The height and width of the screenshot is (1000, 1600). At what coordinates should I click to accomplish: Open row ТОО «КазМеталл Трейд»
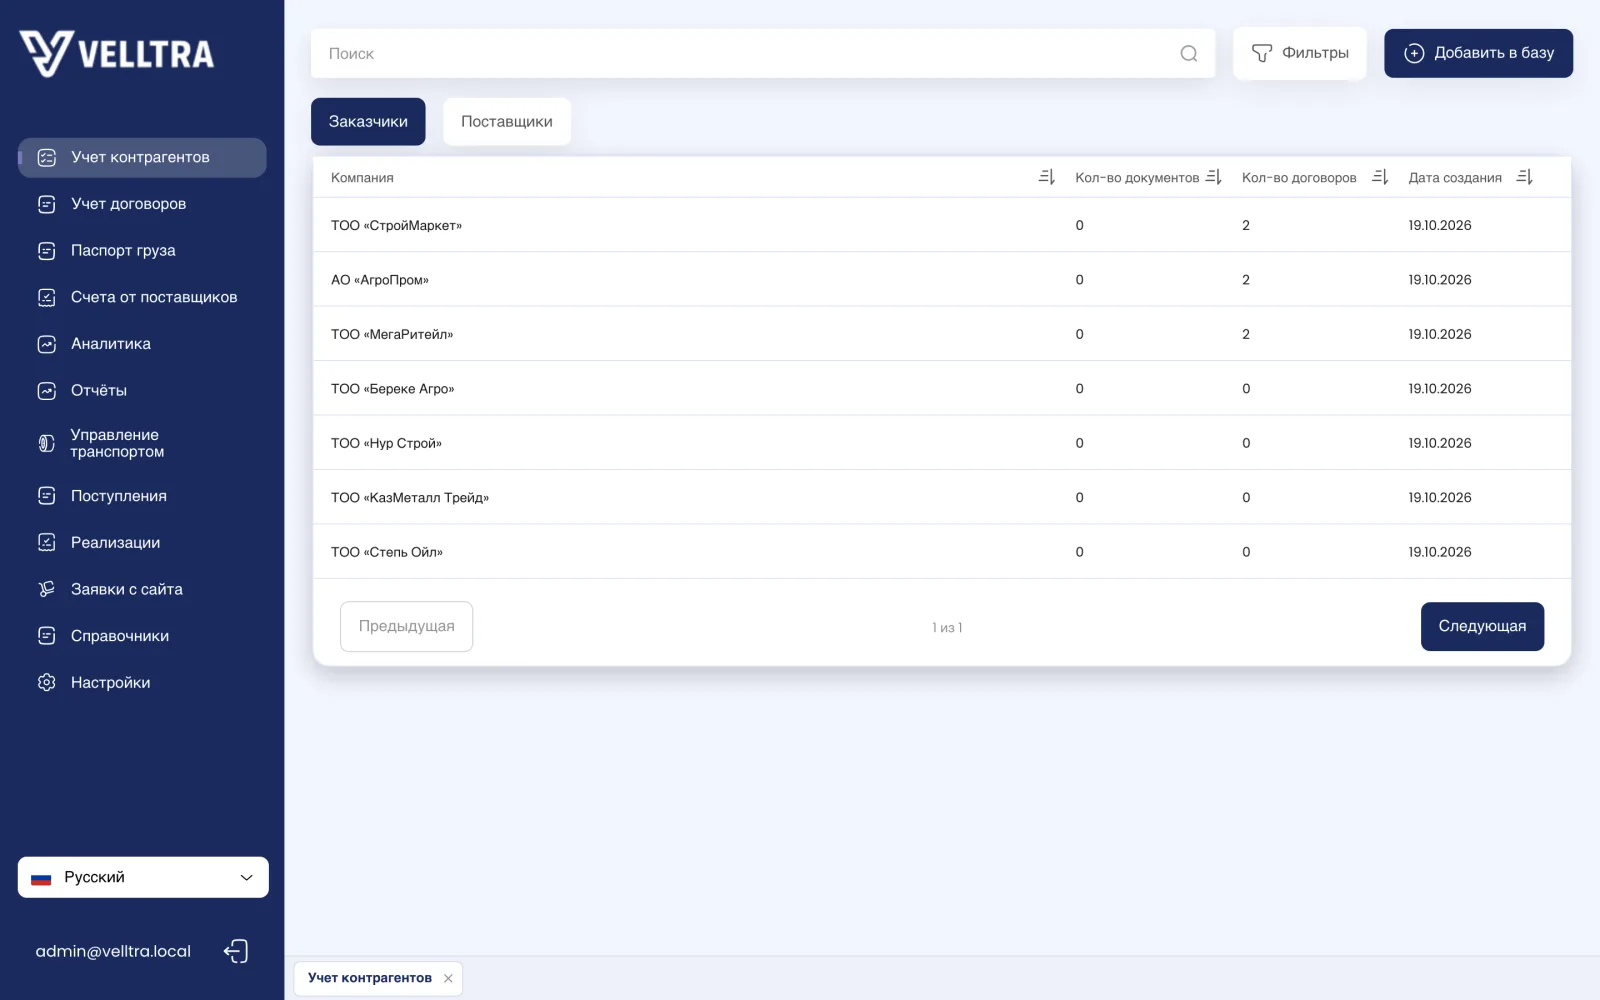(x=941, y=497)
